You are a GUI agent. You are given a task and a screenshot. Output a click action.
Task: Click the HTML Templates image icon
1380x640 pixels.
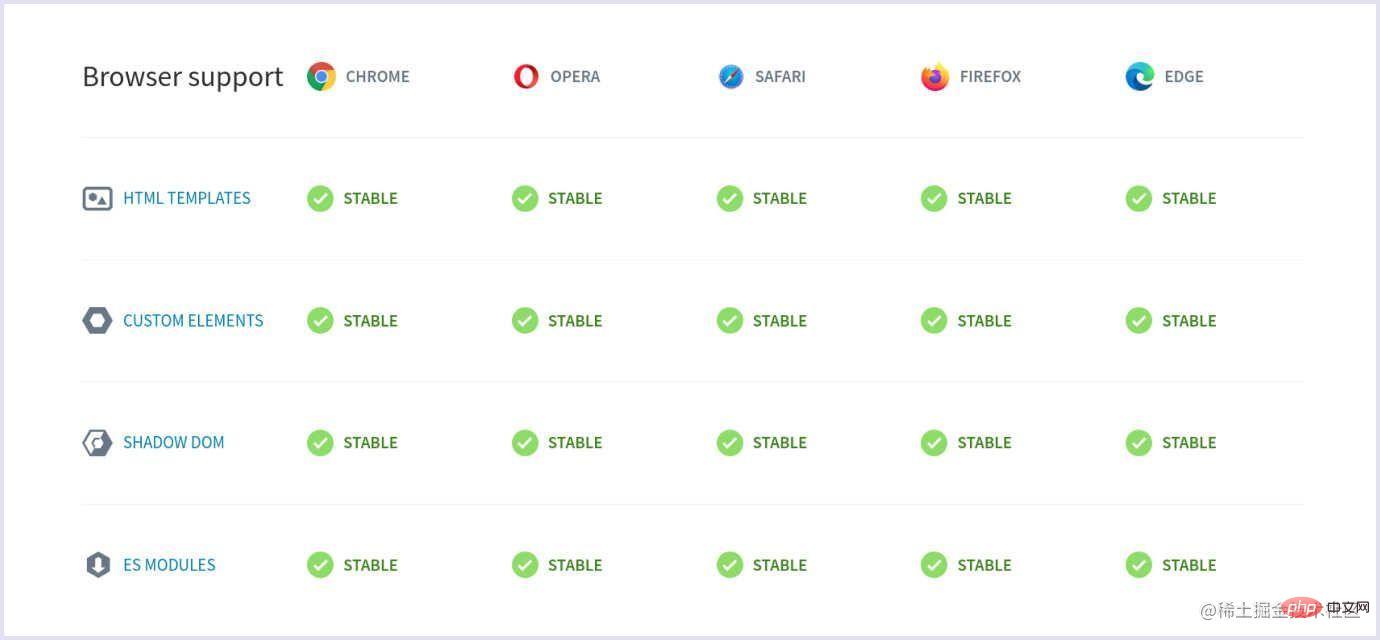[97, 198]
